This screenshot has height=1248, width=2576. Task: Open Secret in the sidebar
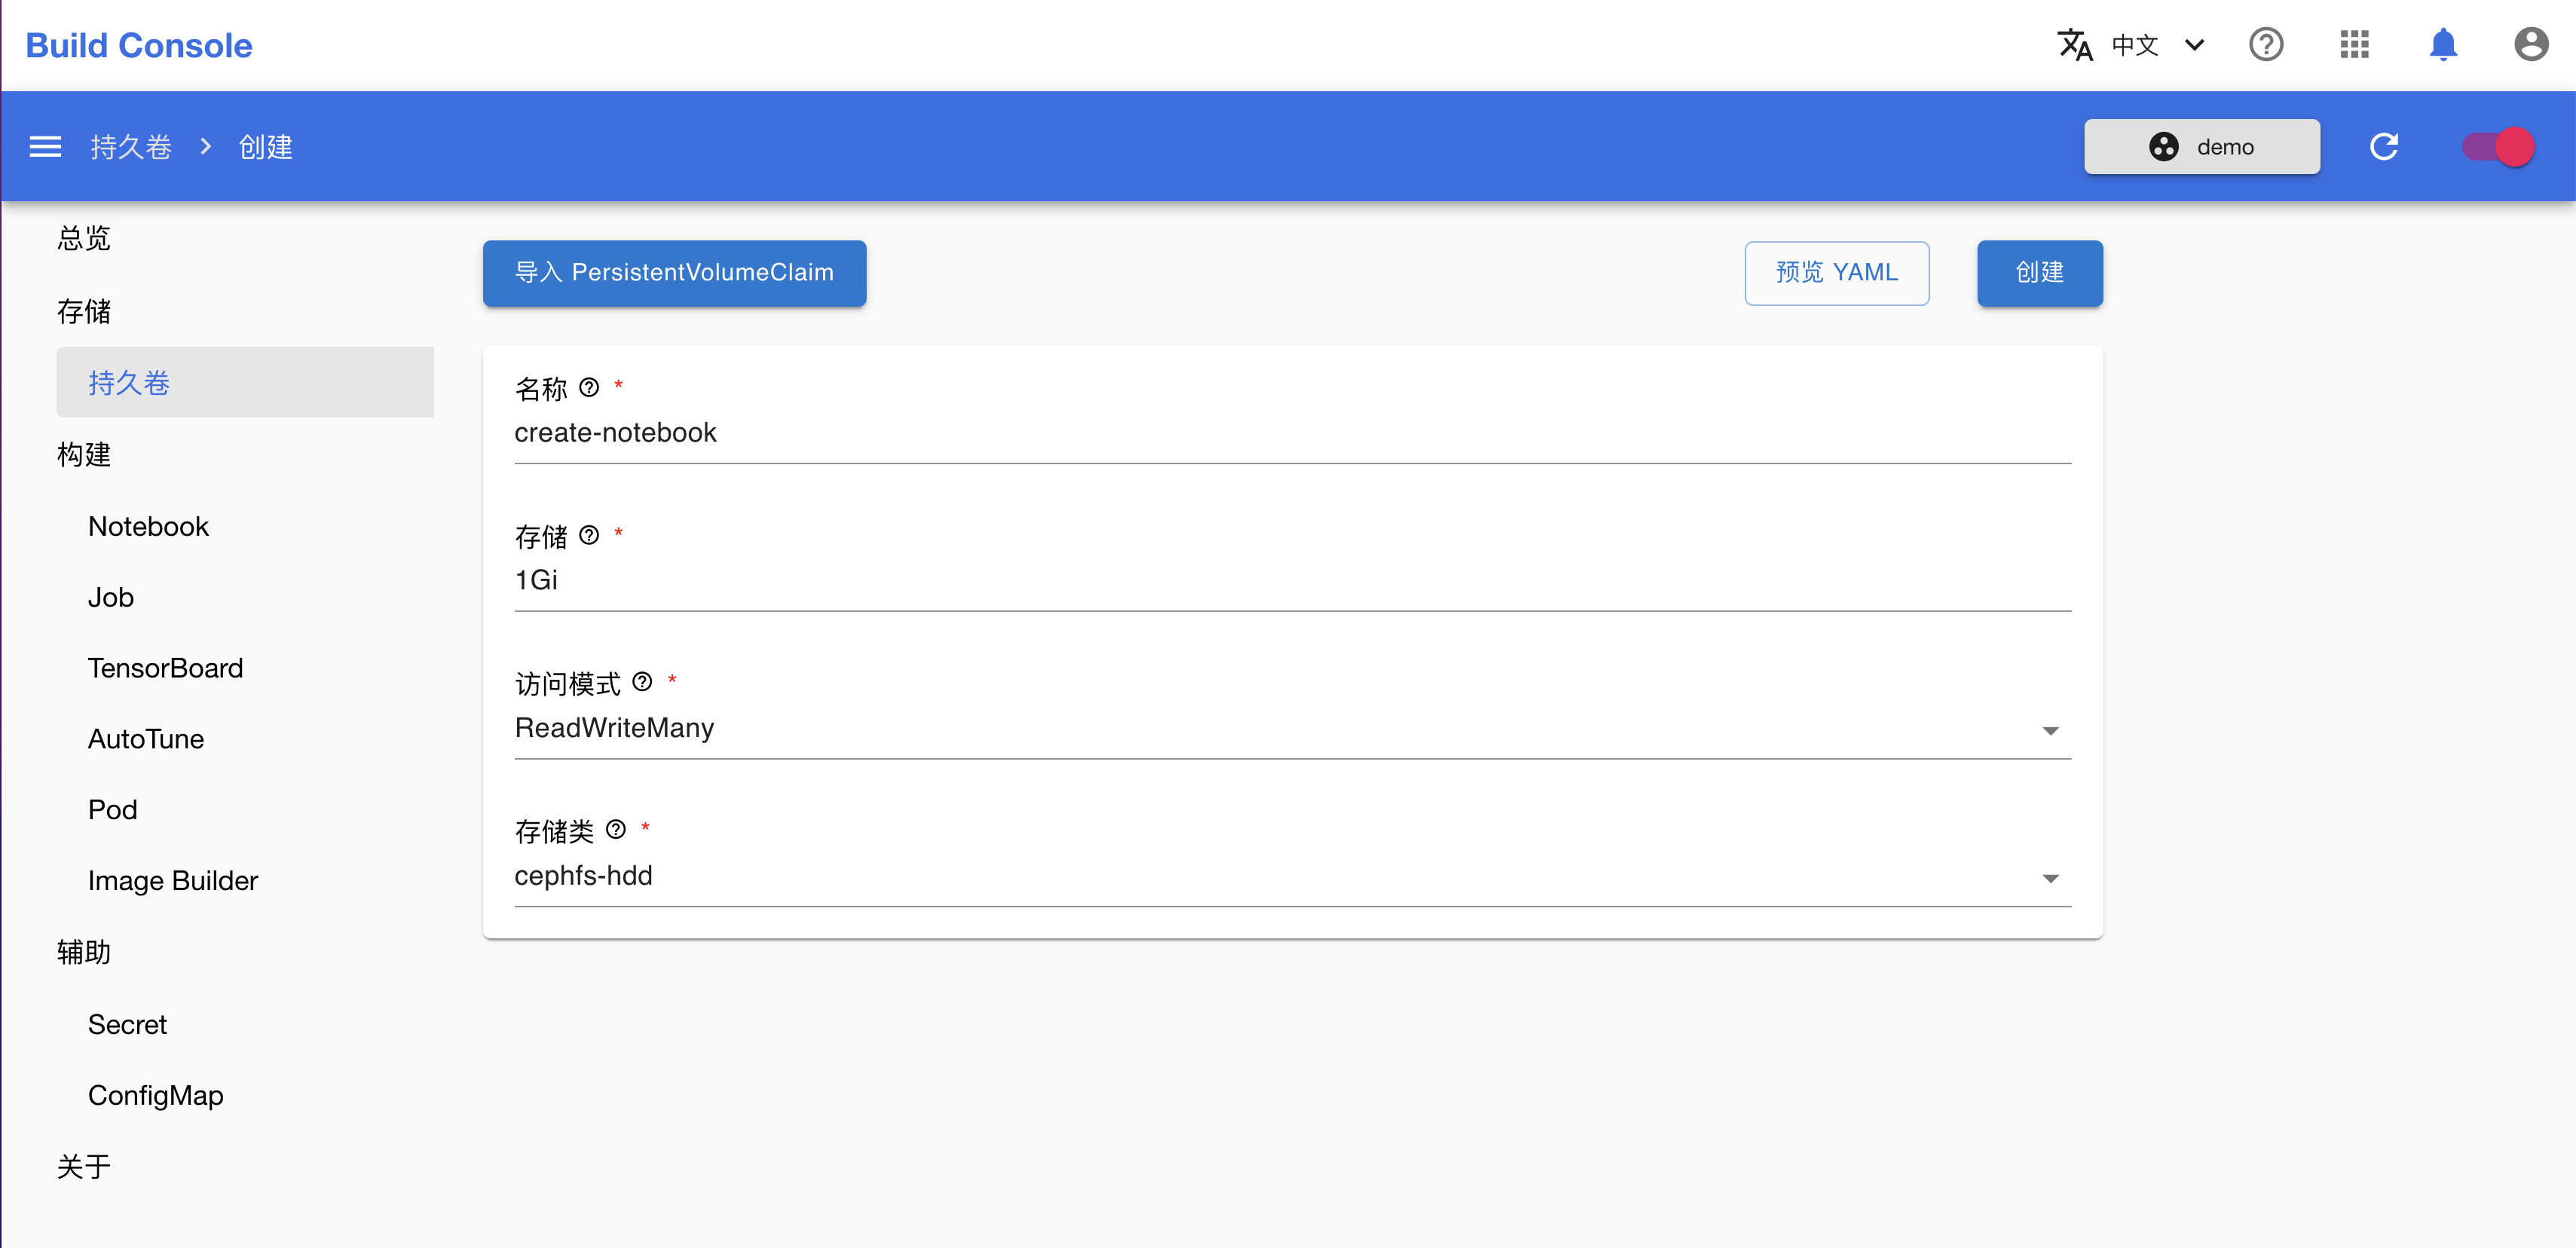[127, 1025]
